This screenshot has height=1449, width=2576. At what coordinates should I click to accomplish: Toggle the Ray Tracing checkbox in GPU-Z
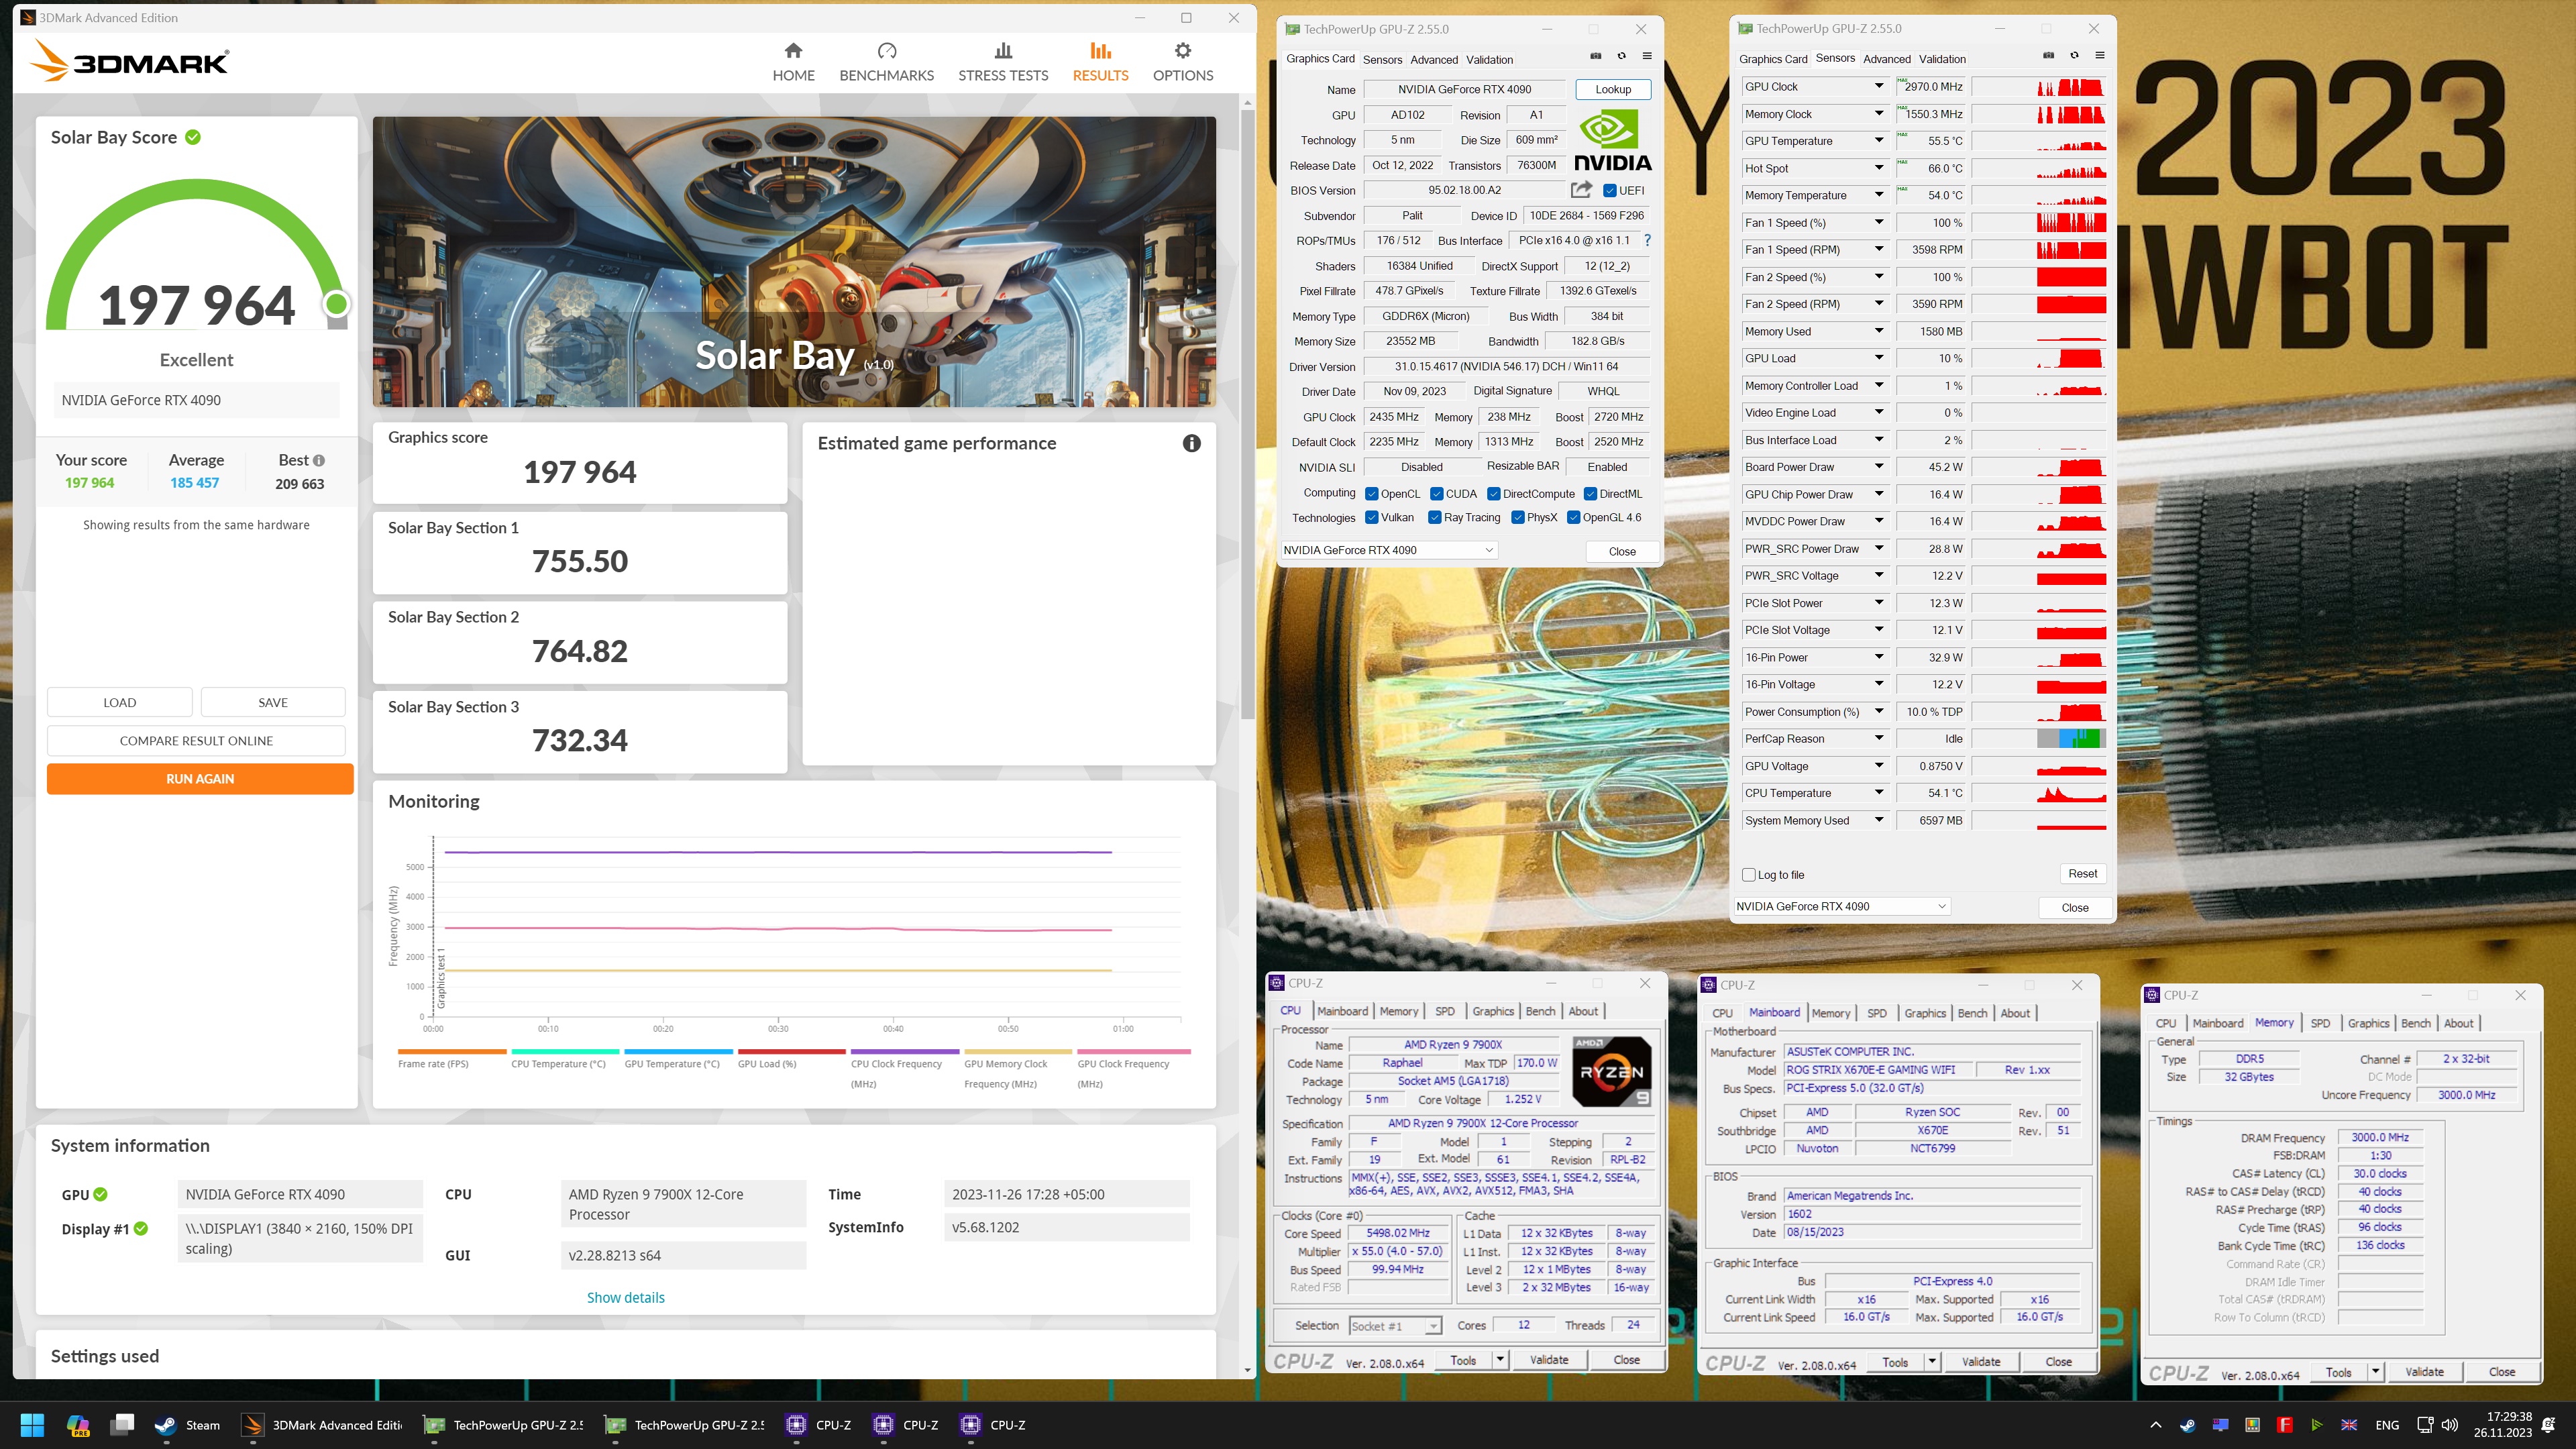click(1435, 517)
